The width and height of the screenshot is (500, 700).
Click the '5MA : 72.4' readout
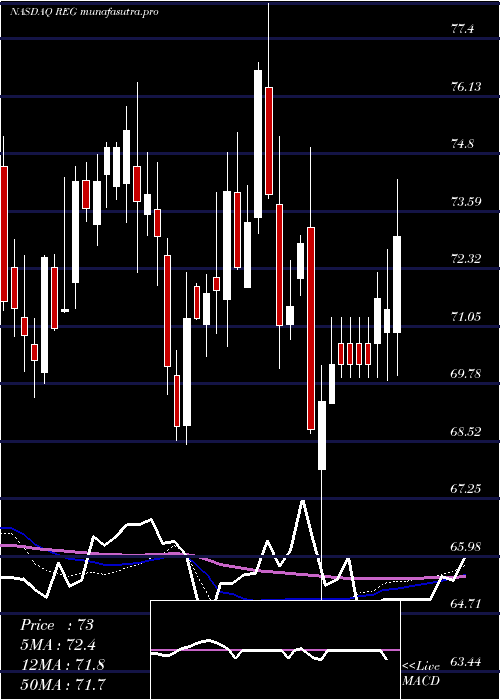tap(58, 645)
